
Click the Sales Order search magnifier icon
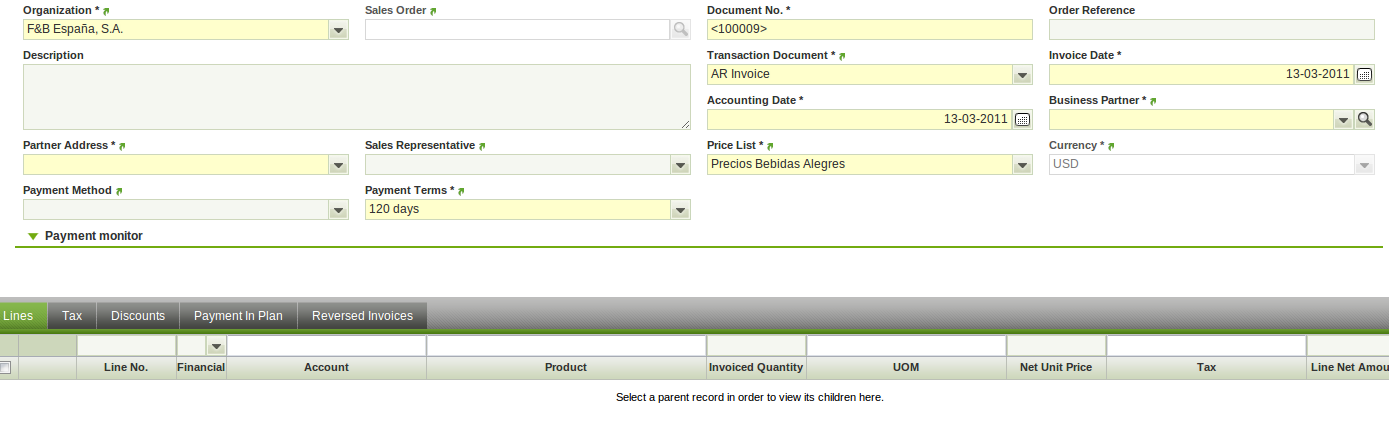coord(680,30)
